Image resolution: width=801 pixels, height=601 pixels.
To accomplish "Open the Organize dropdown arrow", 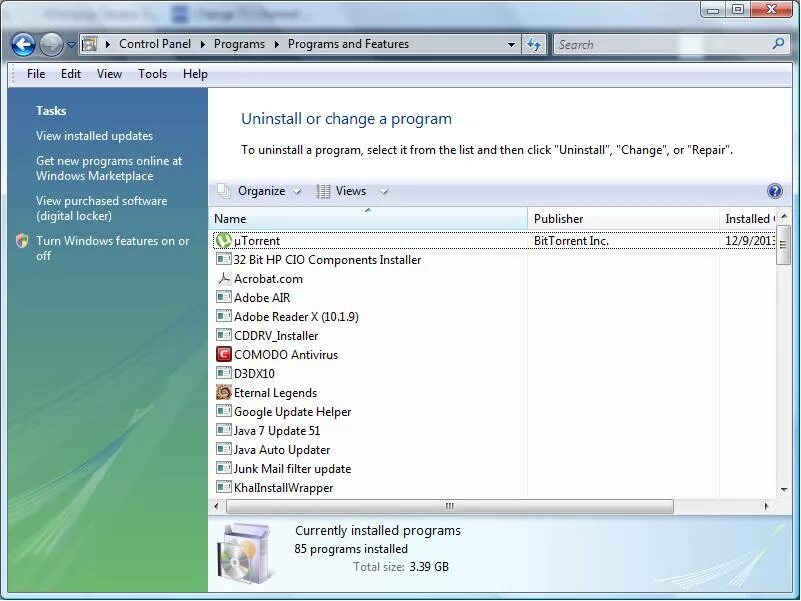I will point(297,192).
